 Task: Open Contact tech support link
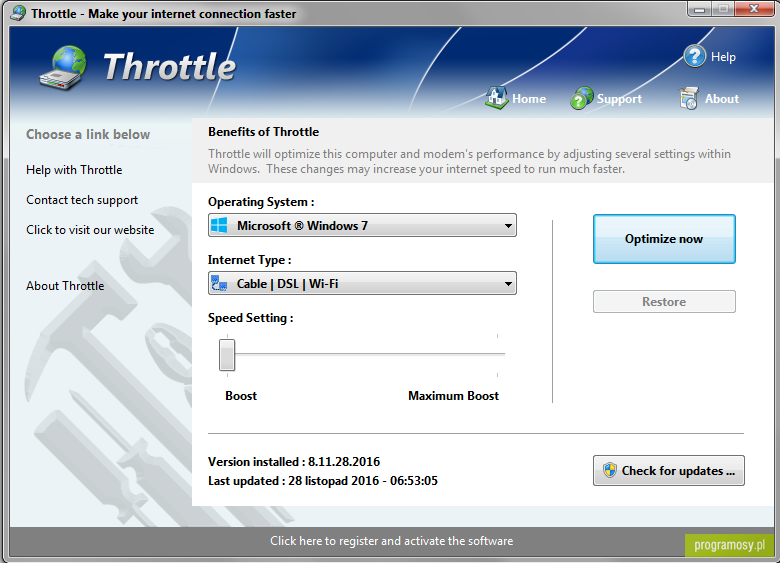point(82,200)
